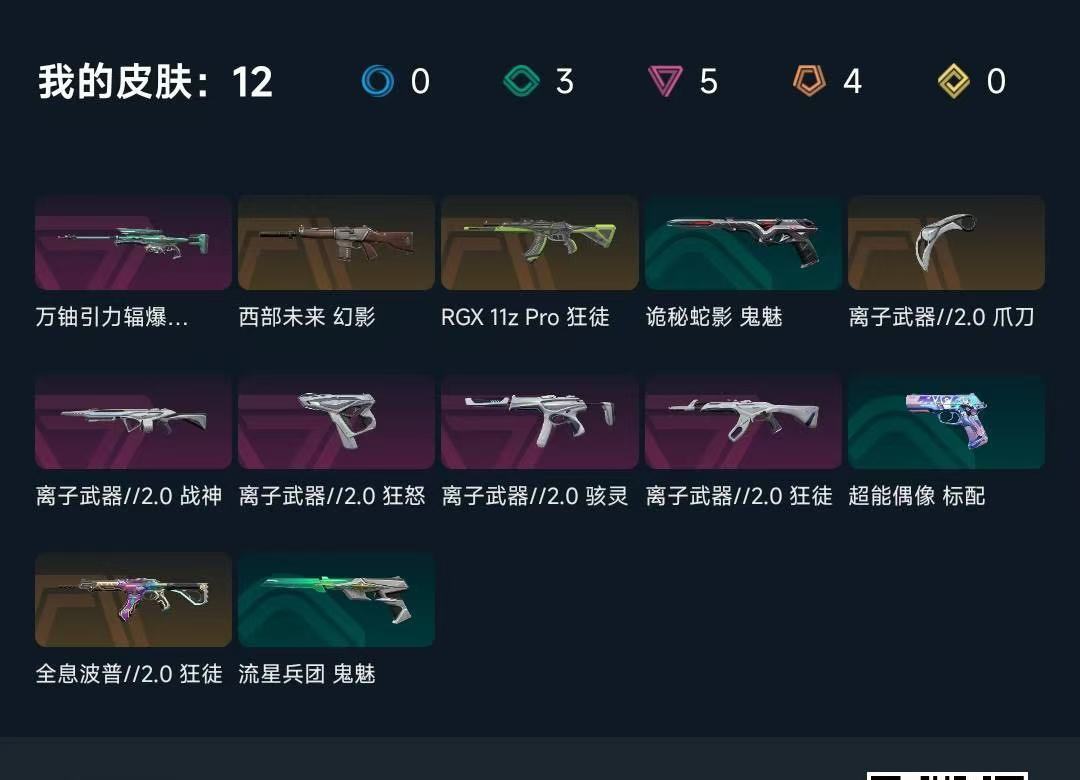Click the 全息波普//2.0 狂徒 name label
The width and height of the screenshot is (1080, 780).
pos(129,674)
